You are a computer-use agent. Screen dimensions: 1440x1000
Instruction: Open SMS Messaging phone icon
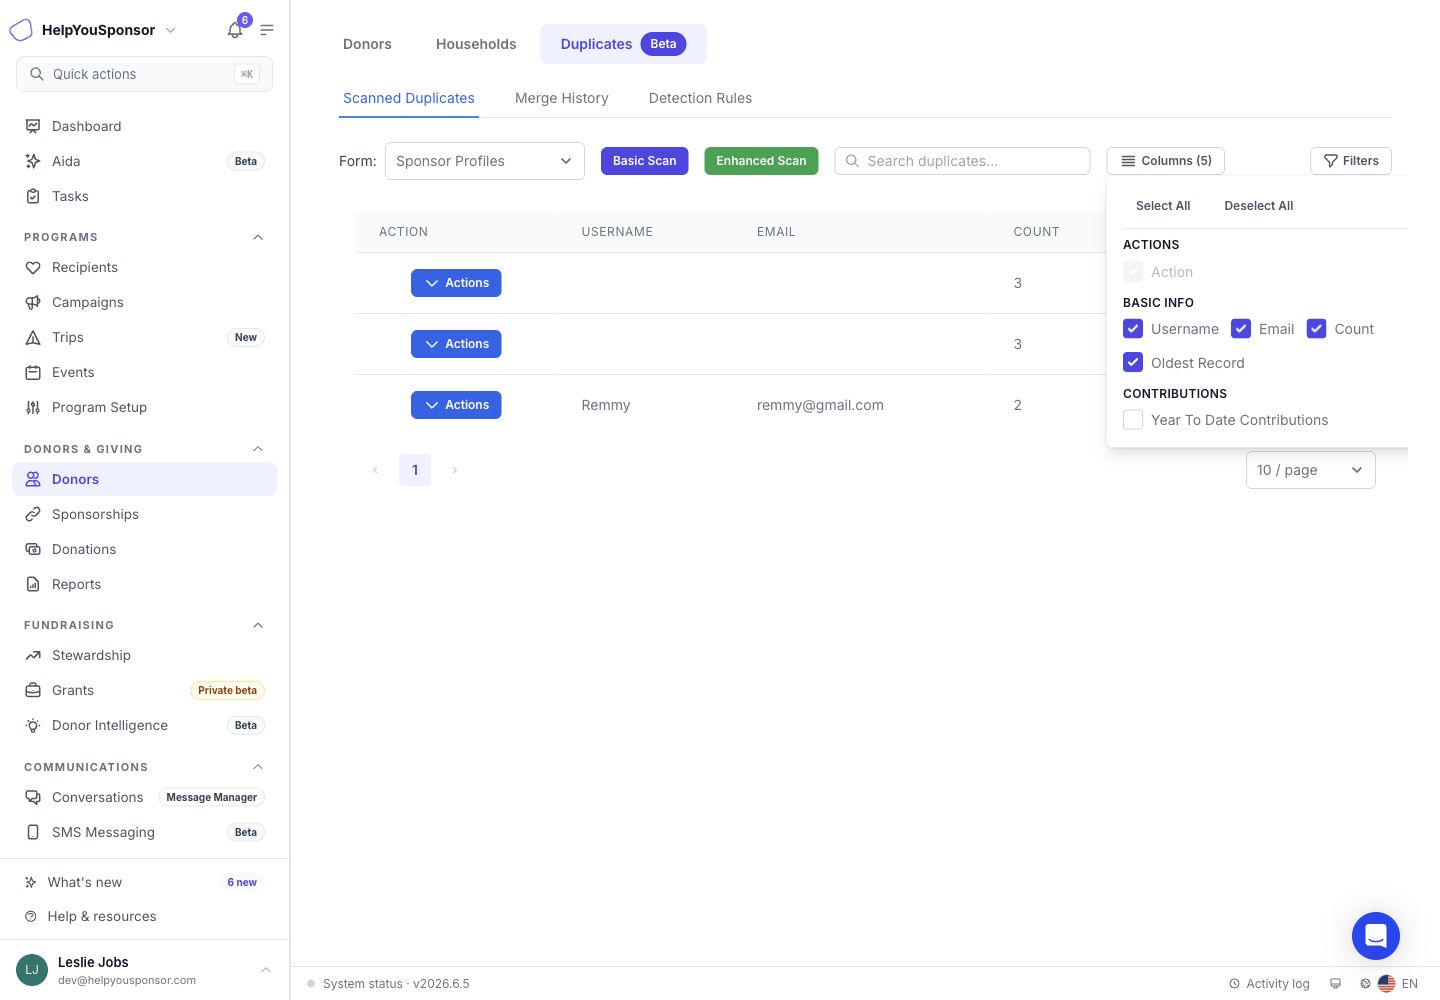coord(33,832)
